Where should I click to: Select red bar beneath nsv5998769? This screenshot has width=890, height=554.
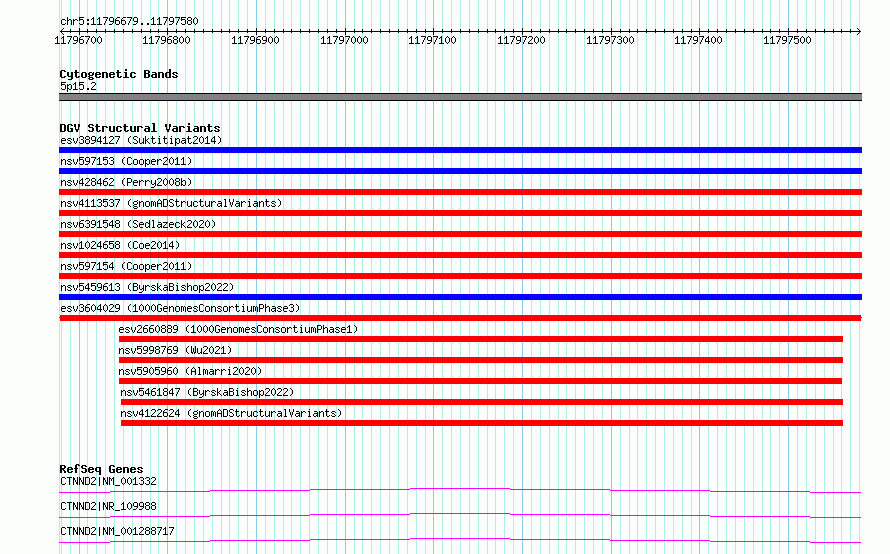481,360
